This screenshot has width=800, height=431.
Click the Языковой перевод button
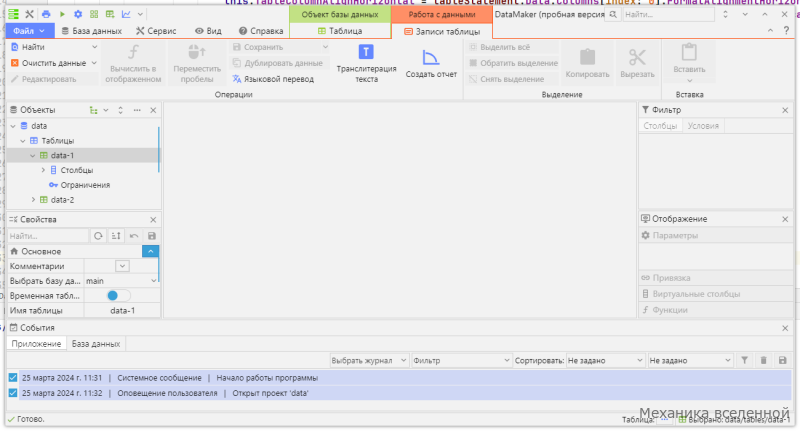(x=273, y=79)
